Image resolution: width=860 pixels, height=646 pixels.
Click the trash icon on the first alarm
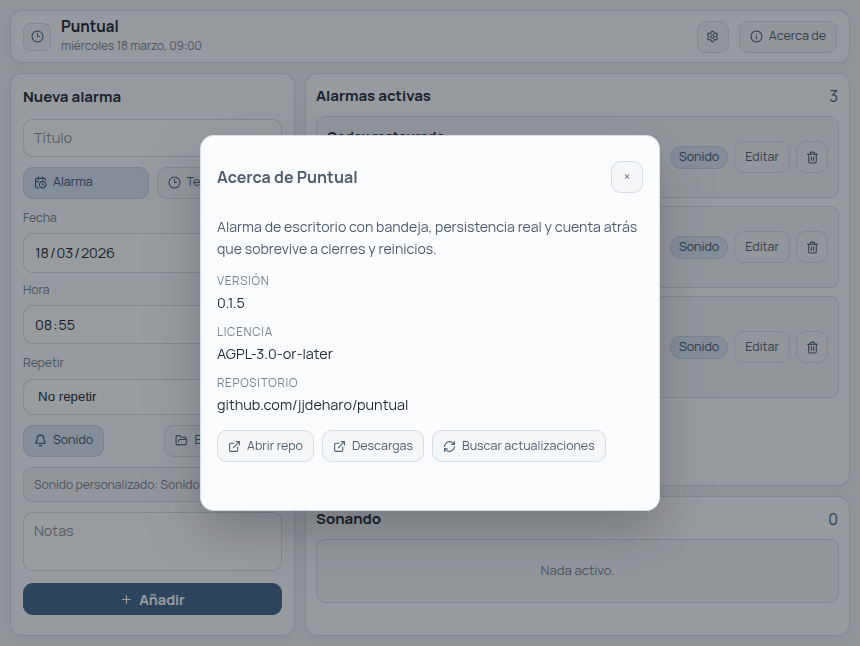811,157
